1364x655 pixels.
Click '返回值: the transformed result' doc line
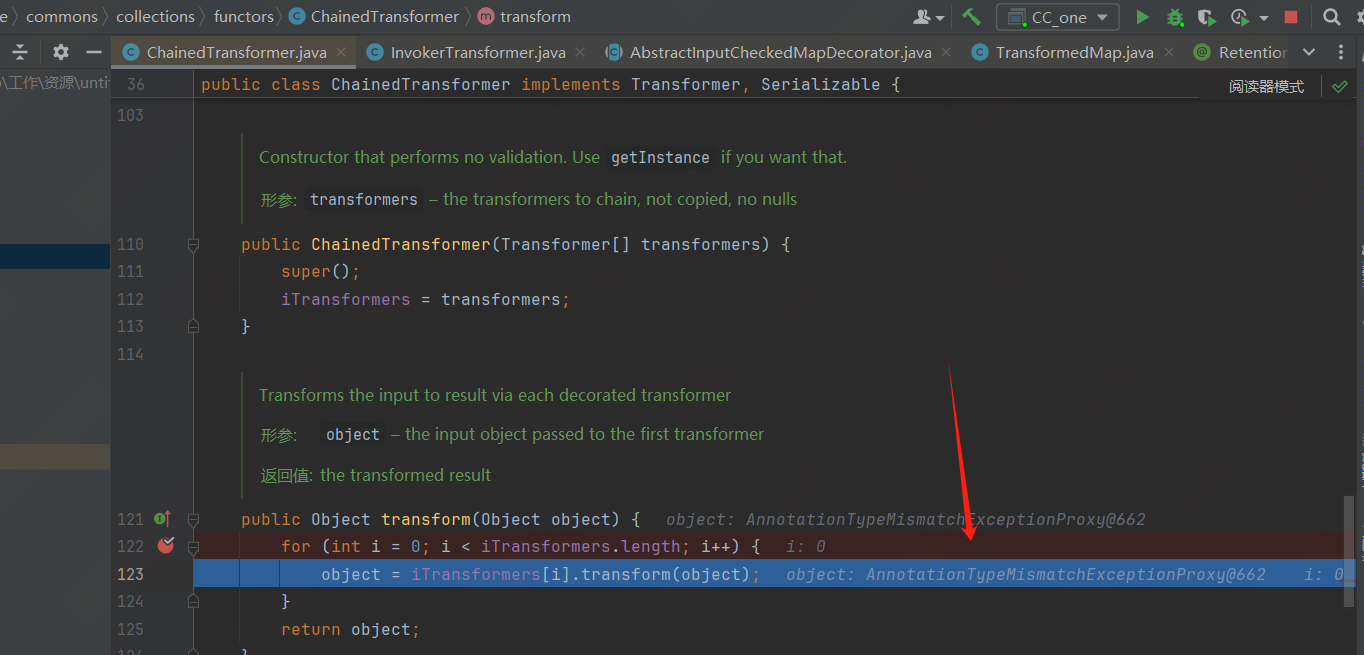click(376, 475)
